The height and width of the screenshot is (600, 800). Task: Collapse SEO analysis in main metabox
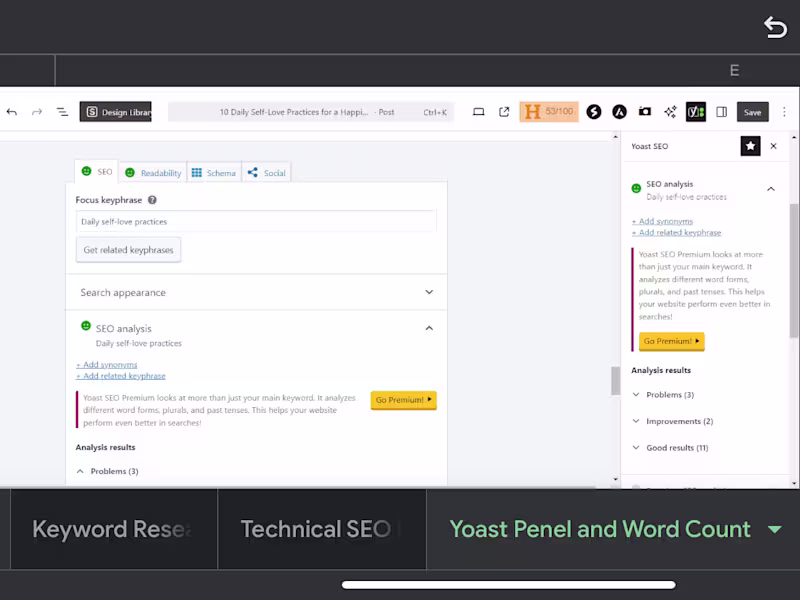[429, 328]
